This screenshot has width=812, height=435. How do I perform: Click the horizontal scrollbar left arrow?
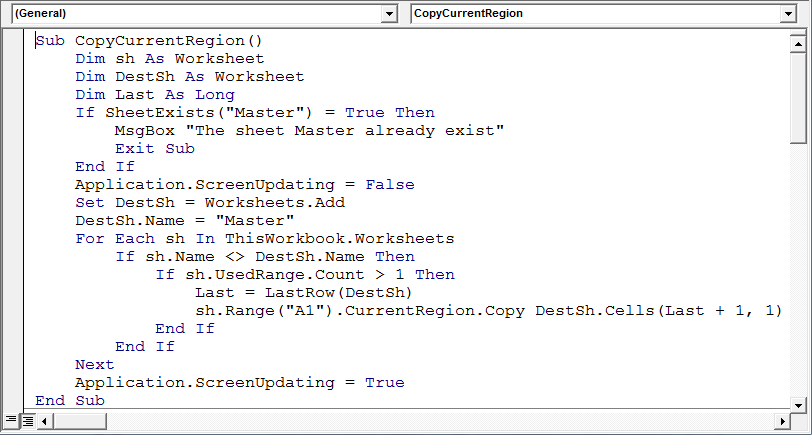tap(45, 421)
